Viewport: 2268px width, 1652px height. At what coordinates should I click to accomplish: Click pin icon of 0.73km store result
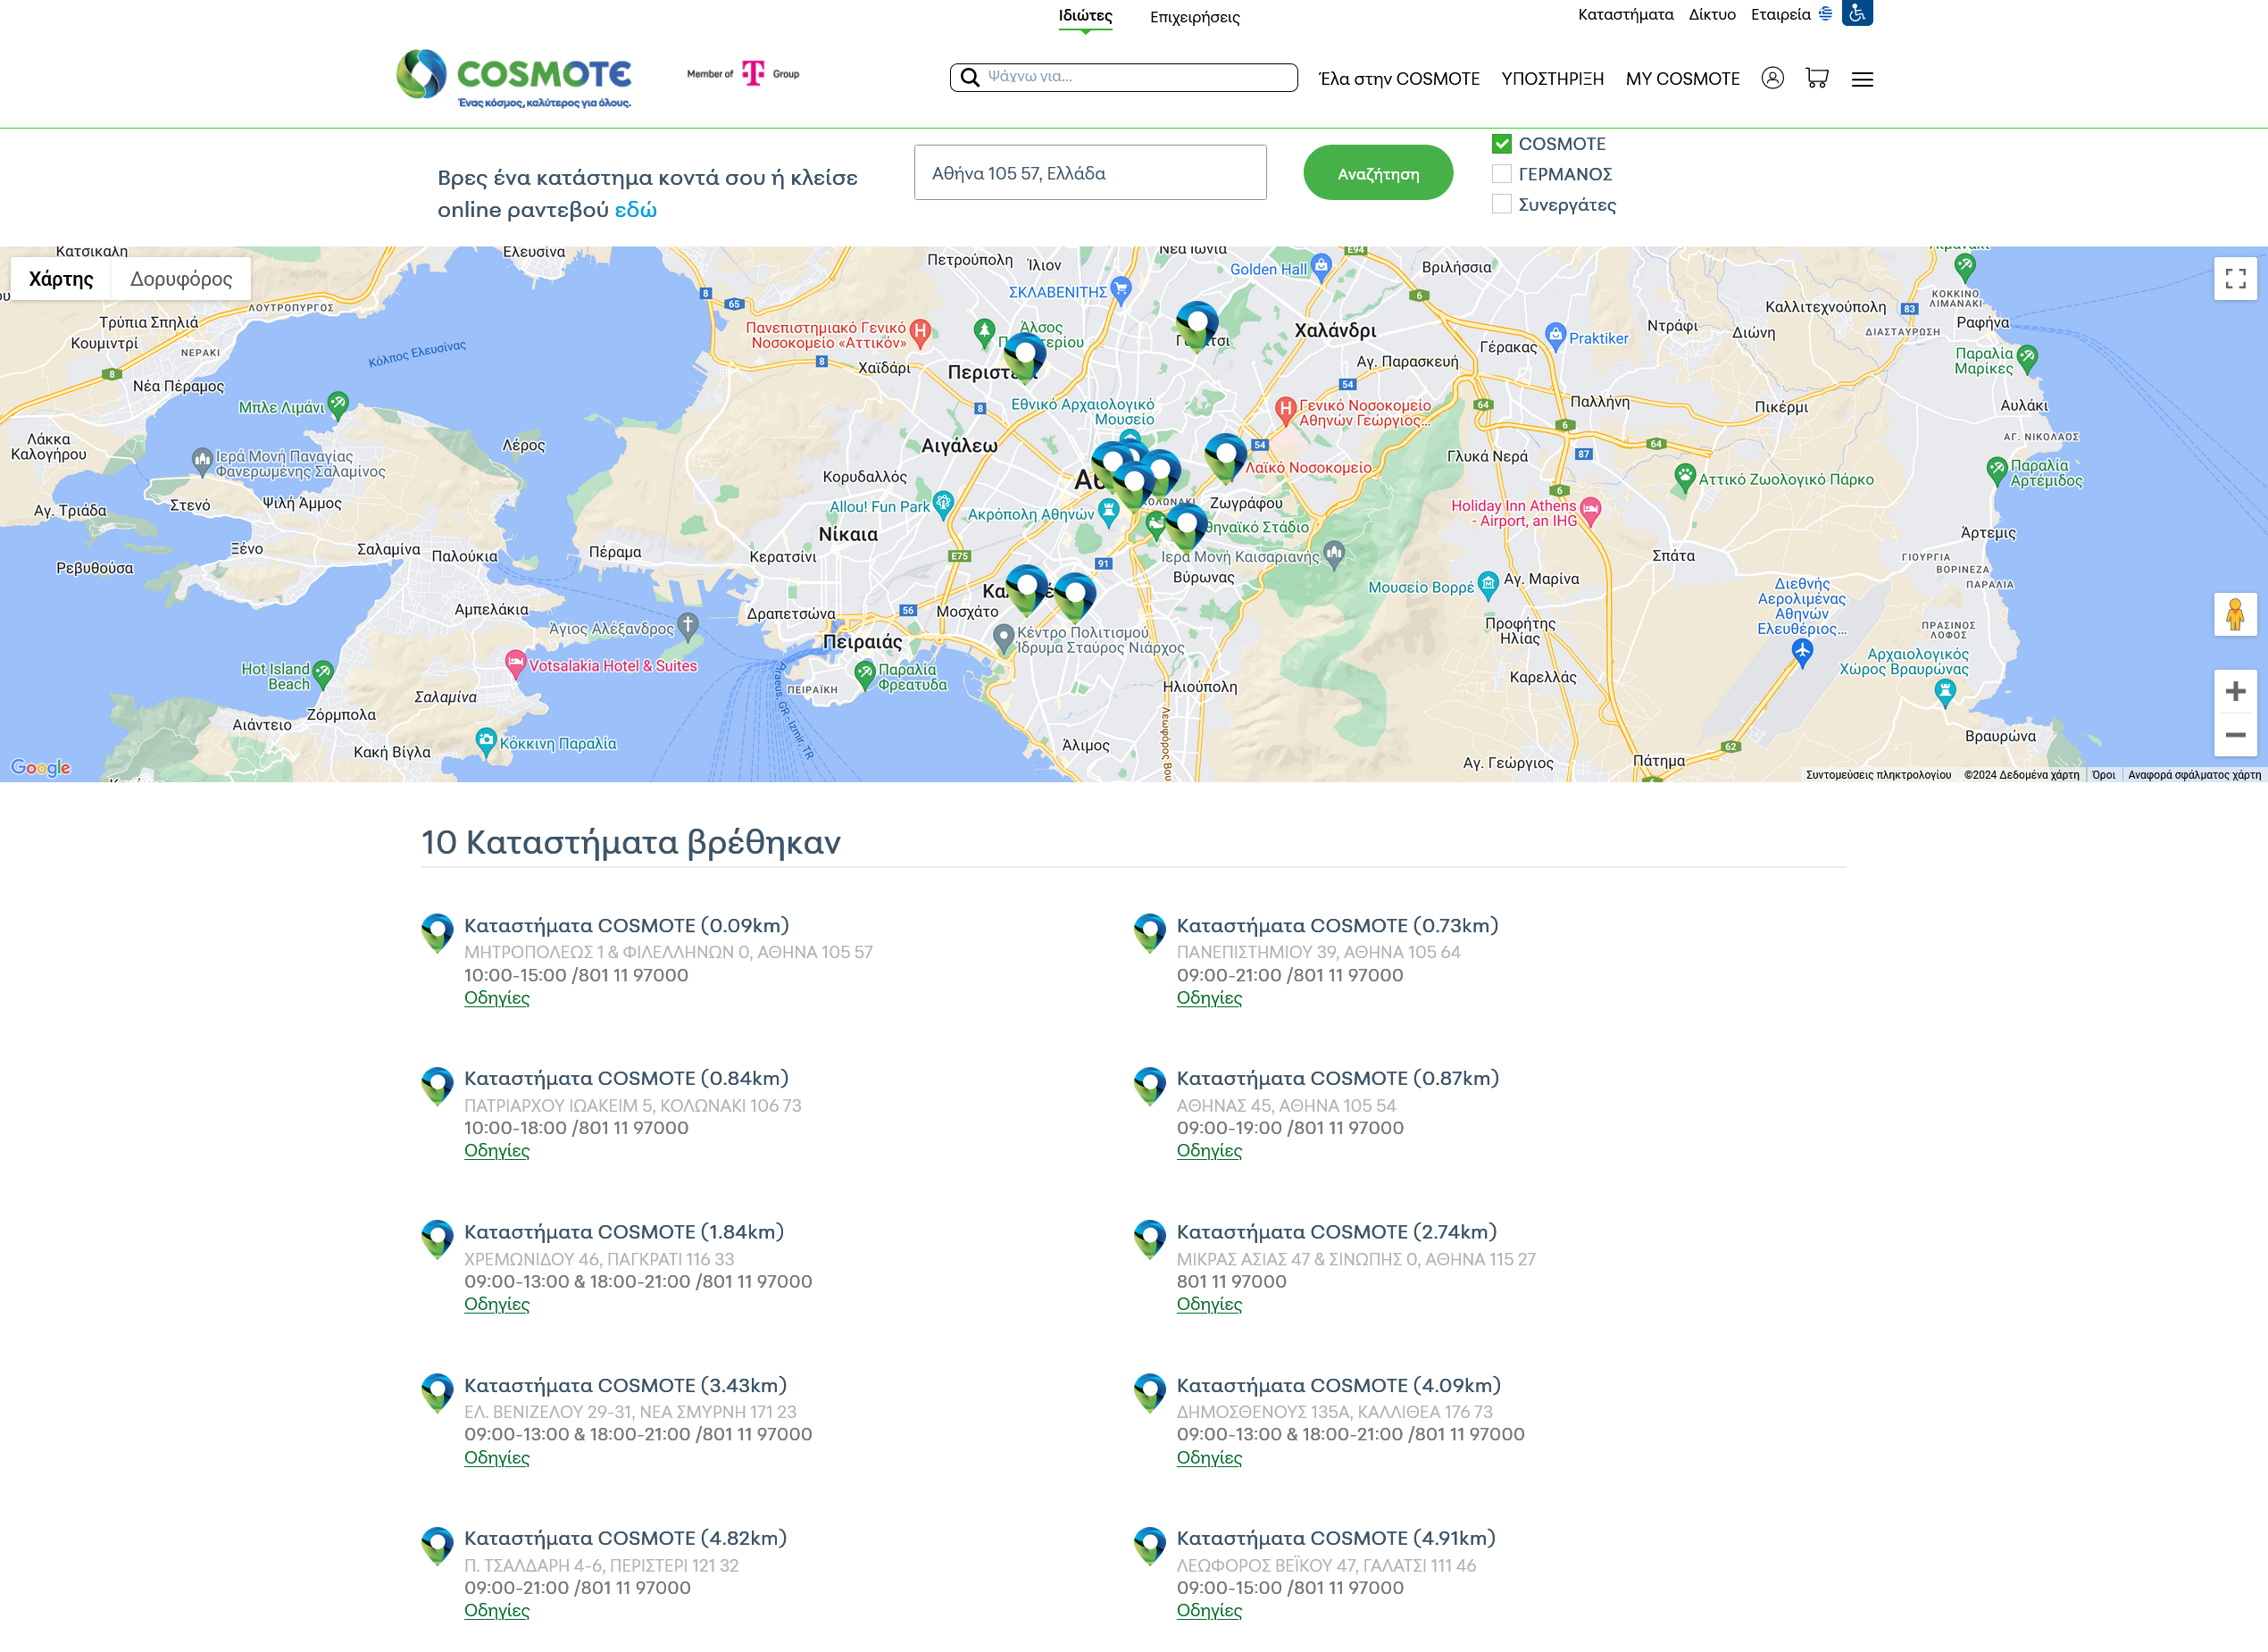click(1149, 932)
